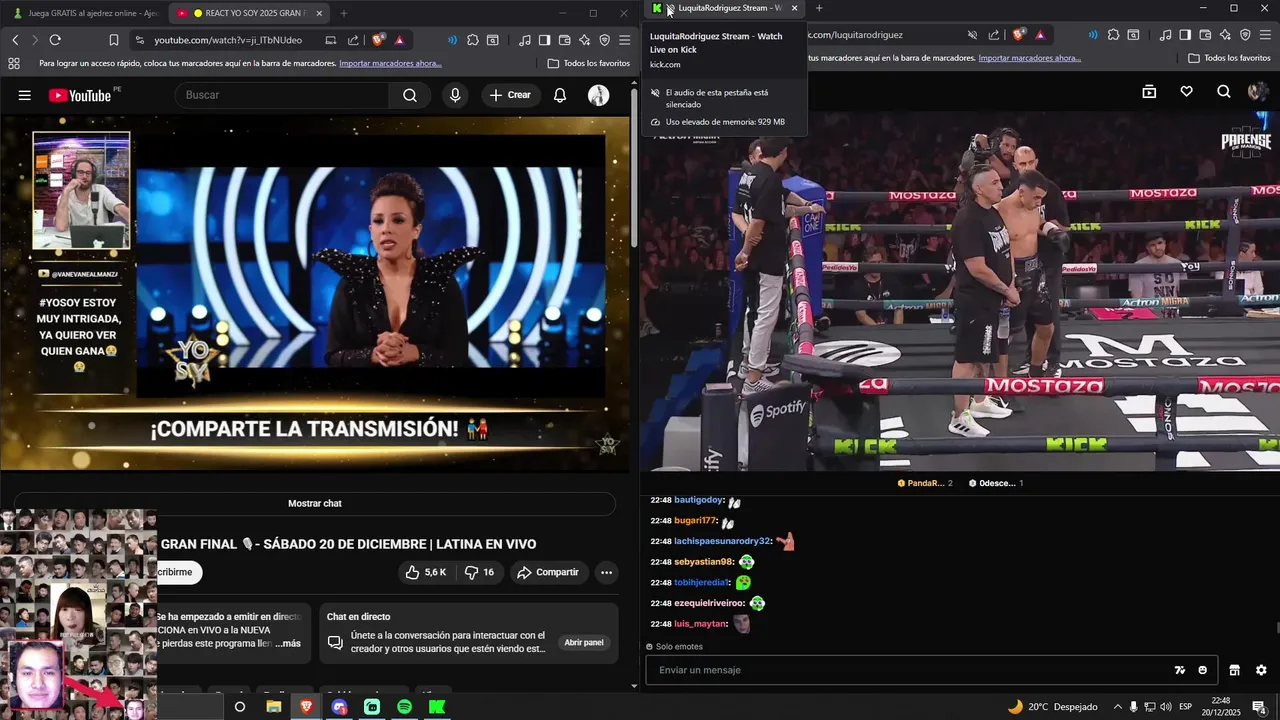Open the browser main menu in YouTube window
1280x720 pixels.
[624, 40]
